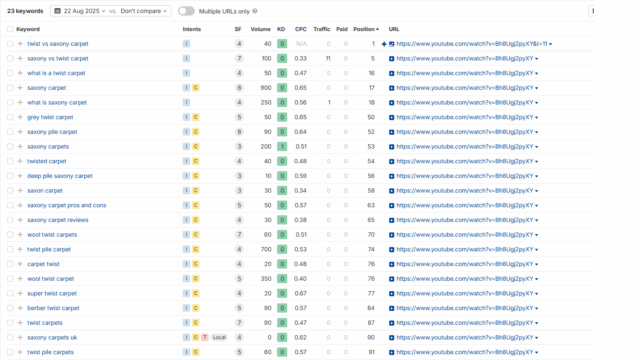Click SF badge 8 for 'saxony pile carpet'
The width and height of the screenshot is (640, 360).
click(239, 132)
